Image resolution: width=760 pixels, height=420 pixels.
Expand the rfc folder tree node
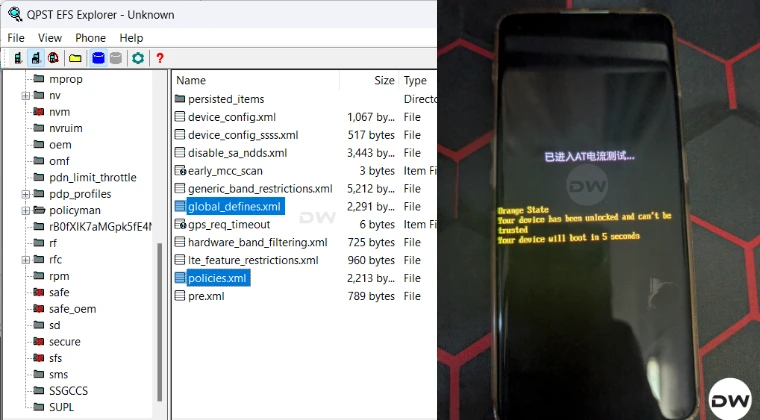click(26, 260)
